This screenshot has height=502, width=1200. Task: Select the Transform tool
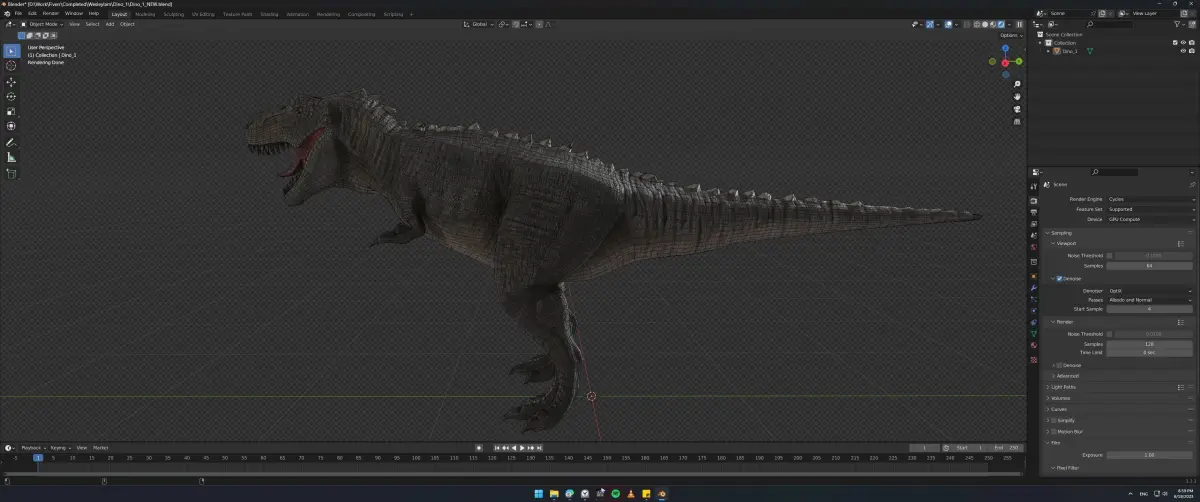[11, 126]
